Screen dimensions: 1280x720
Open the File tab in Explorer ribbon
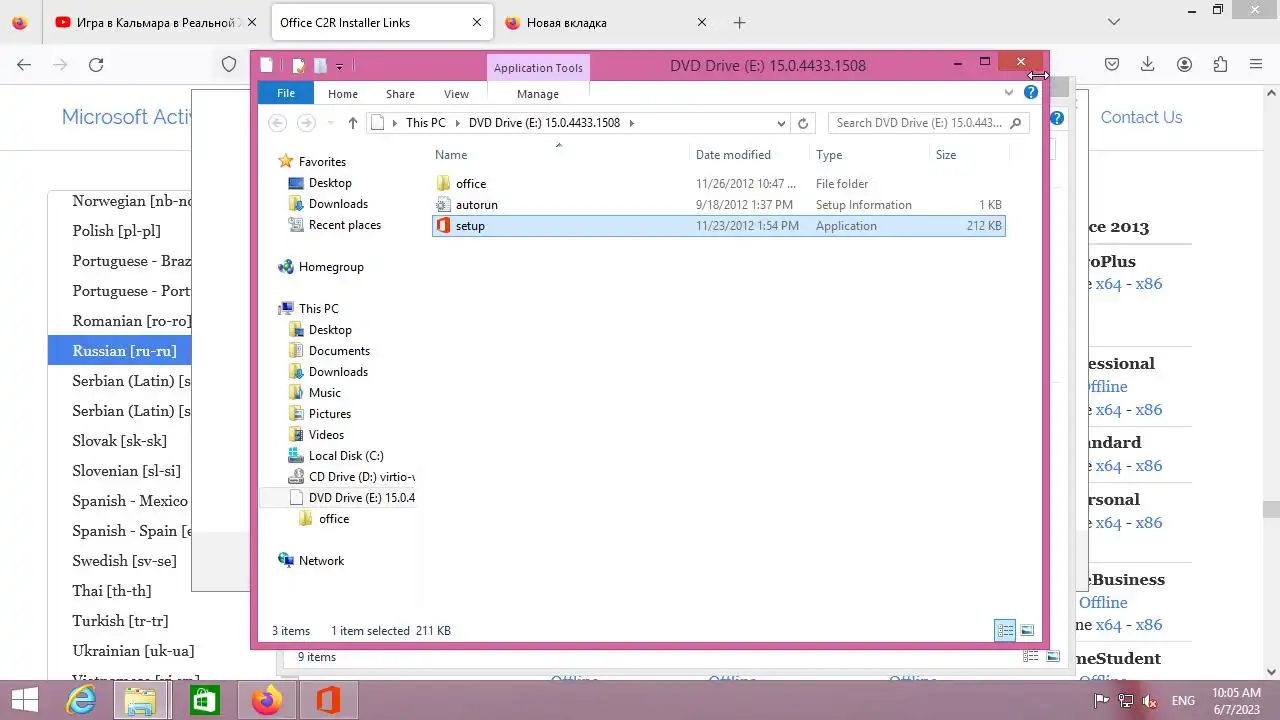pos(286,93)
